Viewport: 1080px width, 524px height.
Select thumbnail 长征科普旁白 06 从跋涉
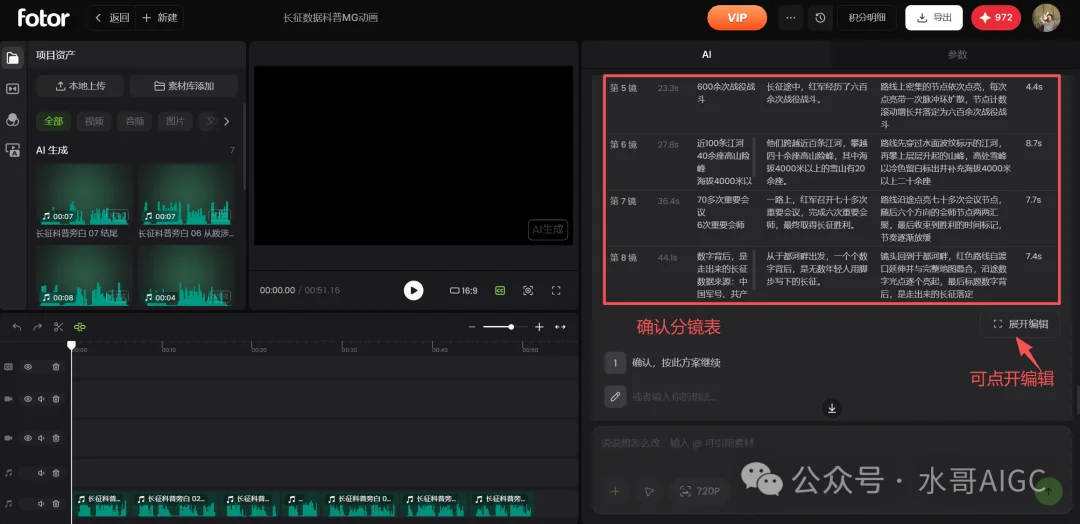point(186,195)
